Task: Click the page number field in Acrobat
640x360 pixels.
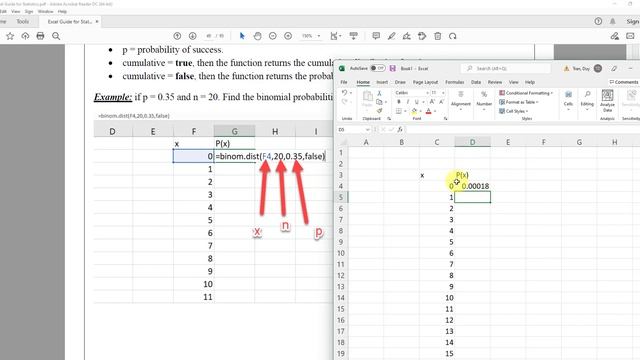Action: [x=210, y=36]
